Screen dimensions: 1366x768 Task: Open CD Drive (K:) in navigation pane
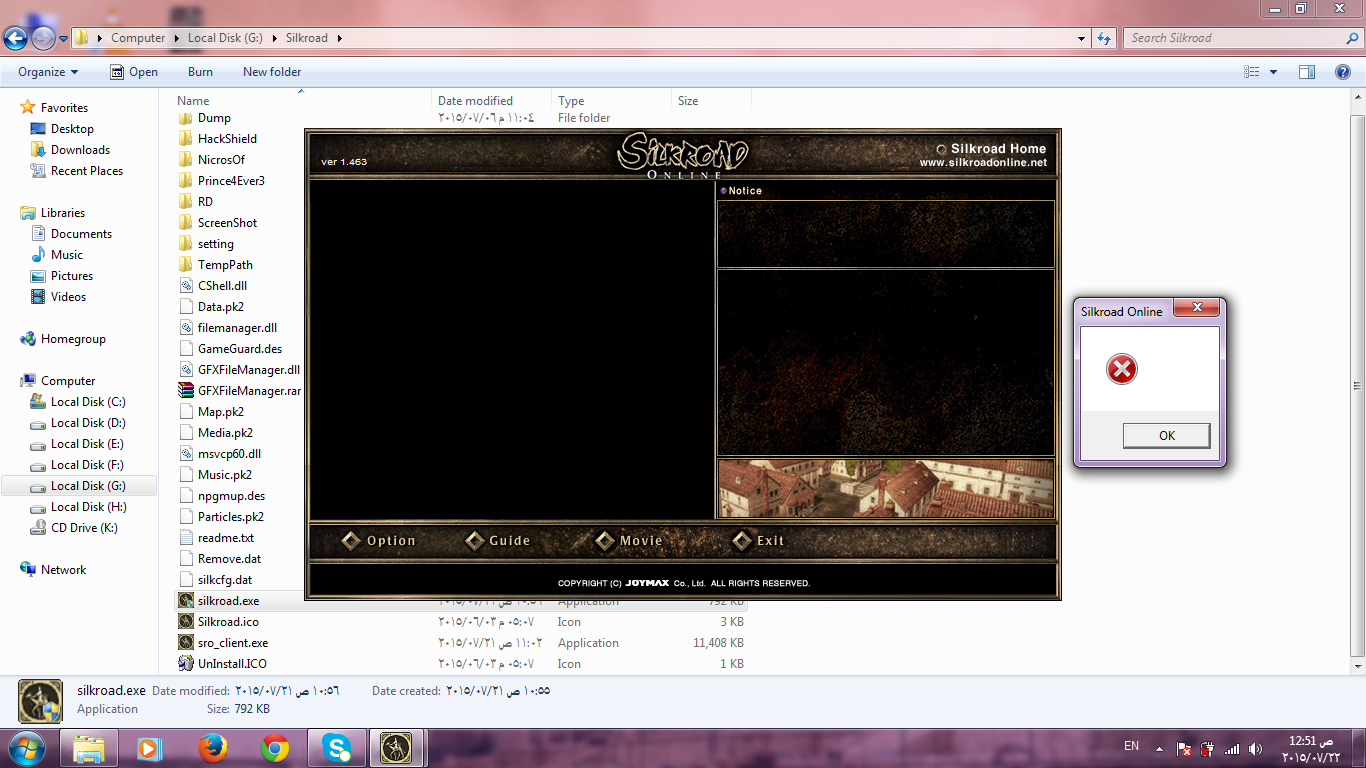tap(84, 528)
